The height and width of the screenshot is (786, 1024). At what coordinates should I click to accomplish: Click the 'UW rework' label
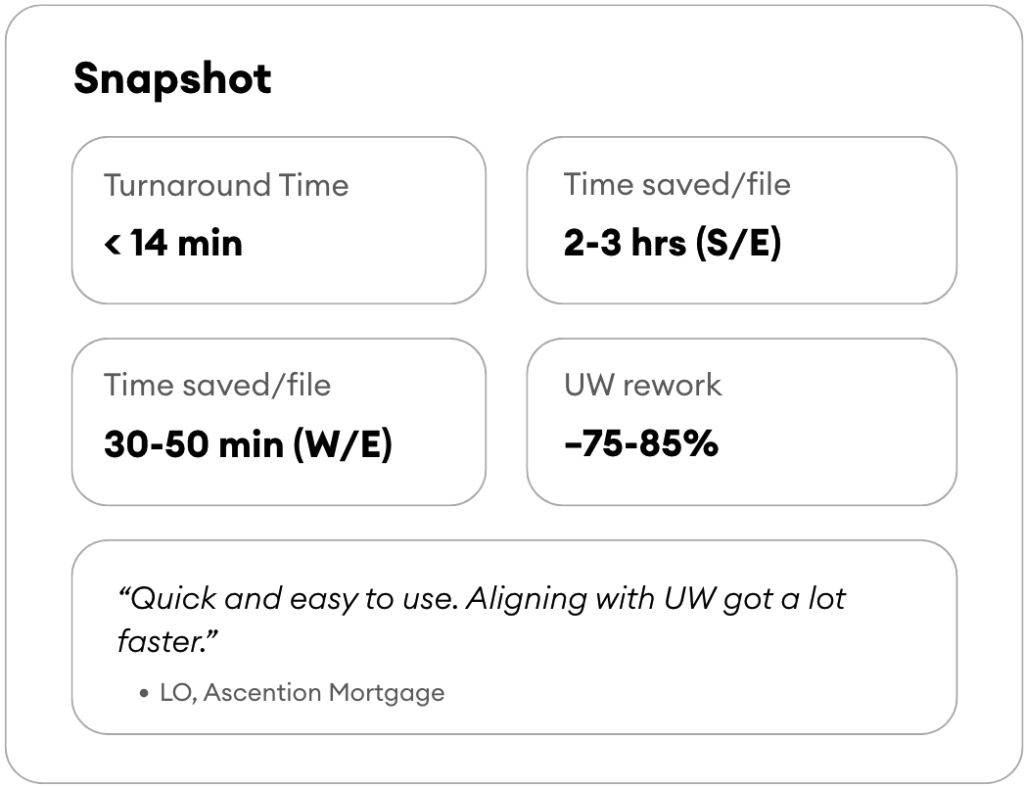[643, 385]
